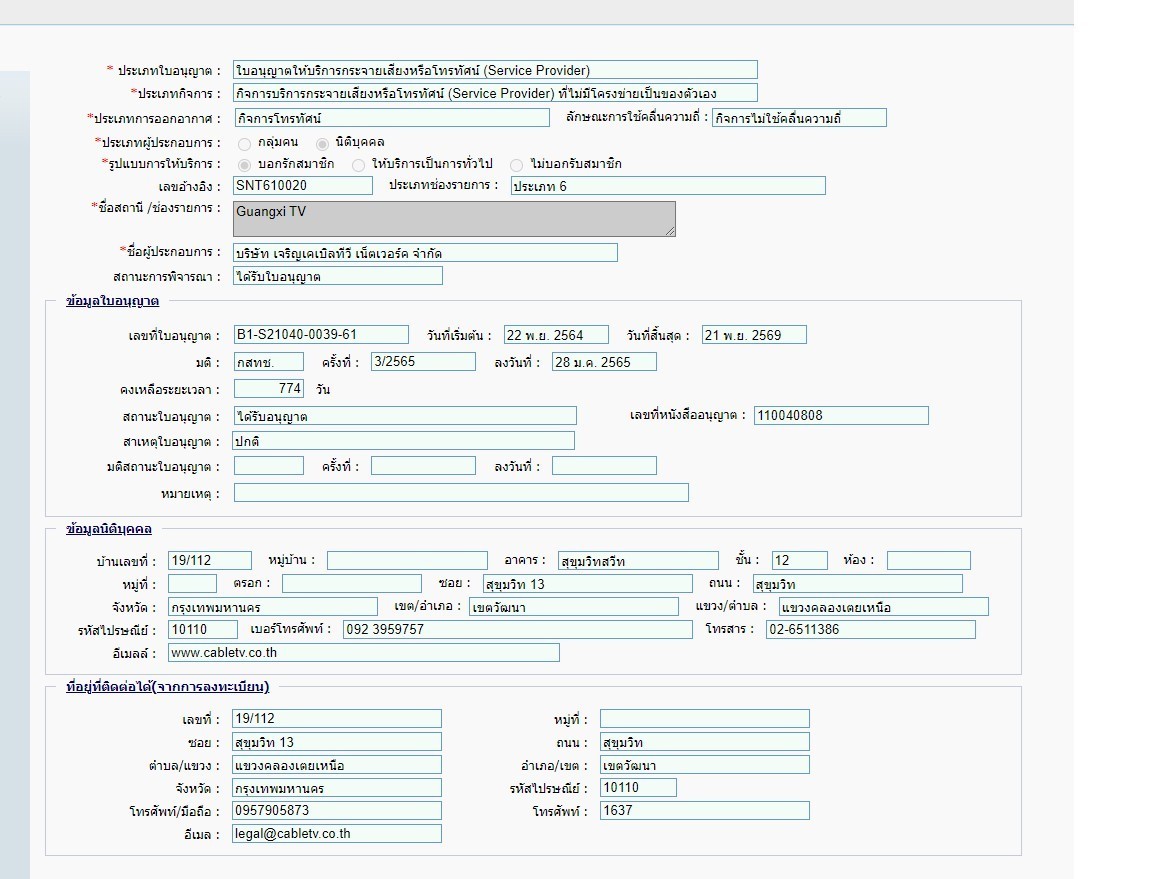Select ให้บริการเป็นการทั่วไป radio option

[359, 164]
